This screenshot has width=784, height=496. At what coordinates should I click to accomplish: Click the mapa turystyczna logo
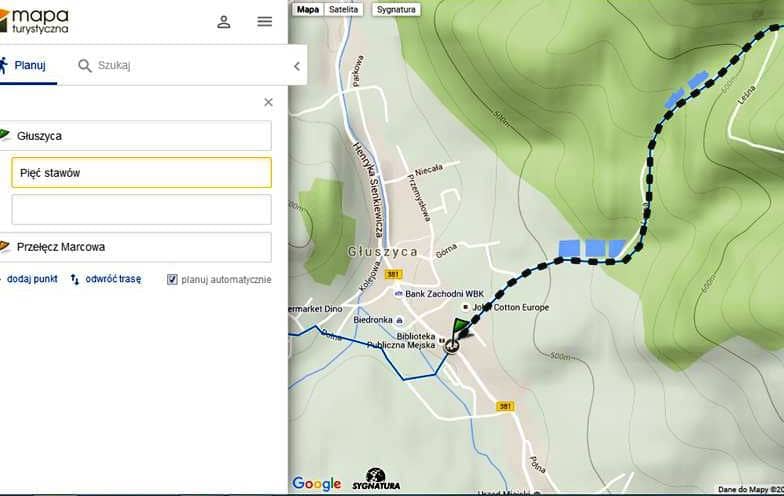[x=36, y=20]
